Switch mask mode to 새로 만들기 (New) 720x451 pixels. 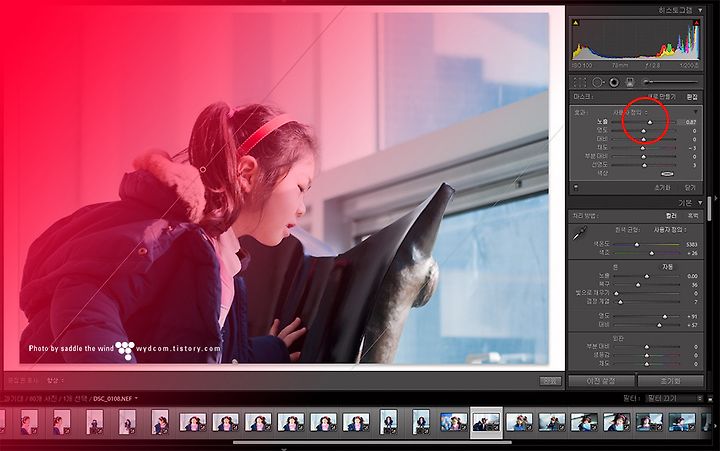[661, 97]
